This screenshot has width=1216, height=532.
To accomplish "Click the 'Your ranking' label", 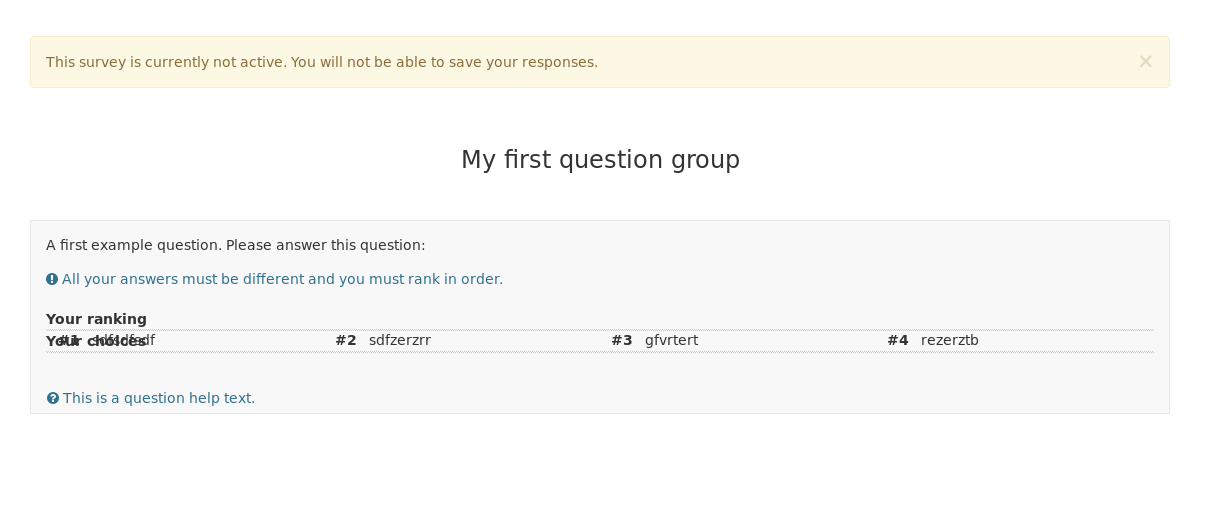I will pos(96,319).
